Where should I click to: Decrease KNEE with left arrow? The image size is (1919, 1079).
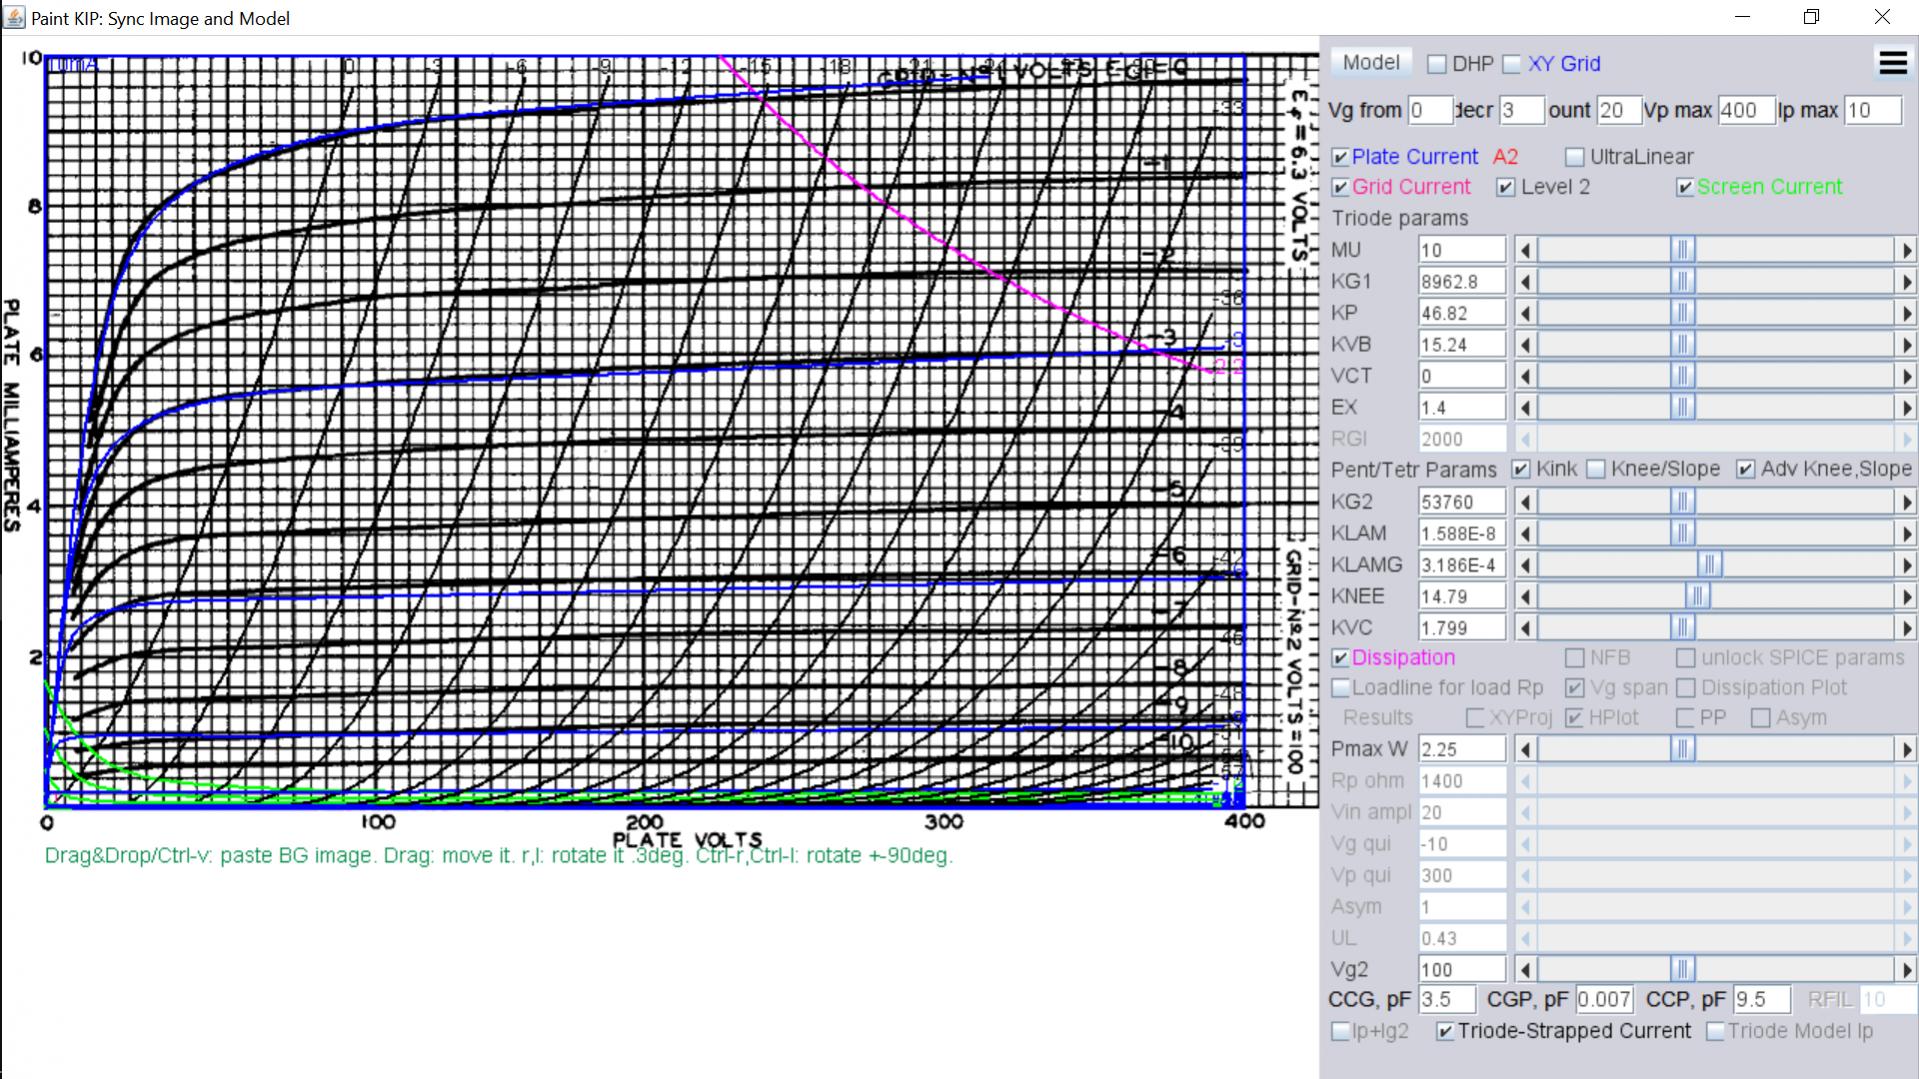coord(1525,597)
